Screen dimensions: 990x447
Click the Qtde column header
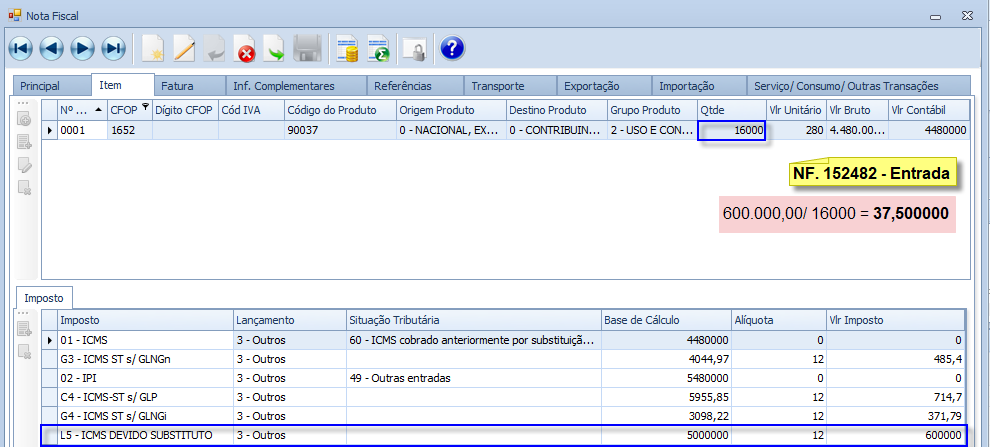pos(731,110)
